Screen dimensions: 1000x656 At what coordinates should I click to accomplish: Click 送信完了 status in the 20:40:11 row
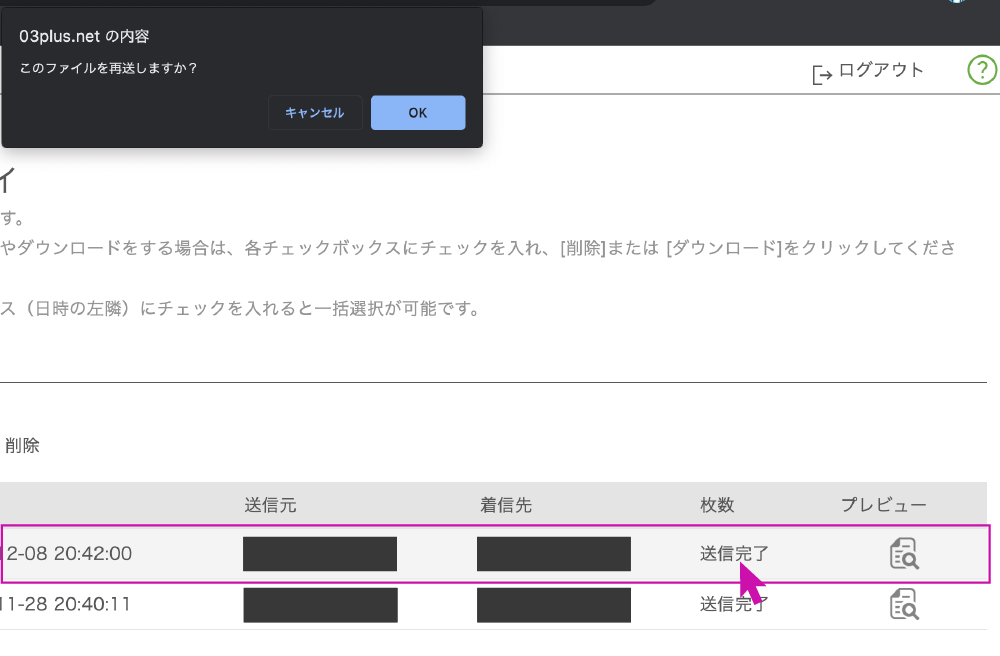pyautogui.click(x=734, y=604)
